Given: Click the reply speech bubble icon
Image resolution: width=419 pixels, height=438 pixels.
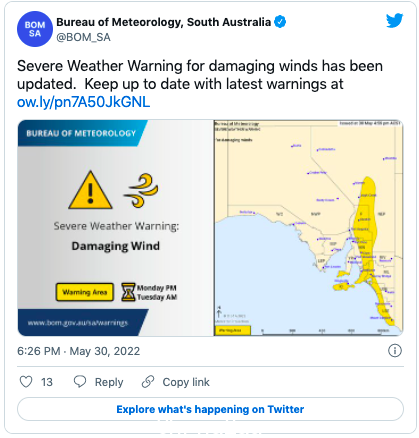Looking at the screenshot, I should (x=80, y=382).
